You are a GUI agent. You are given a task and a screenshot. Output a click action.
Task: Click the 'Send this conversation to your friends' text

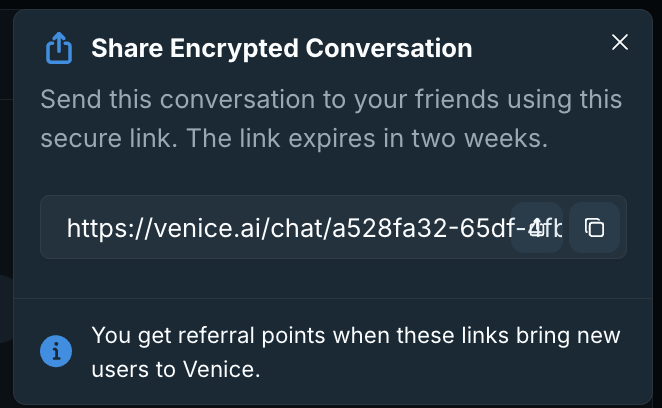coord(272,100)
